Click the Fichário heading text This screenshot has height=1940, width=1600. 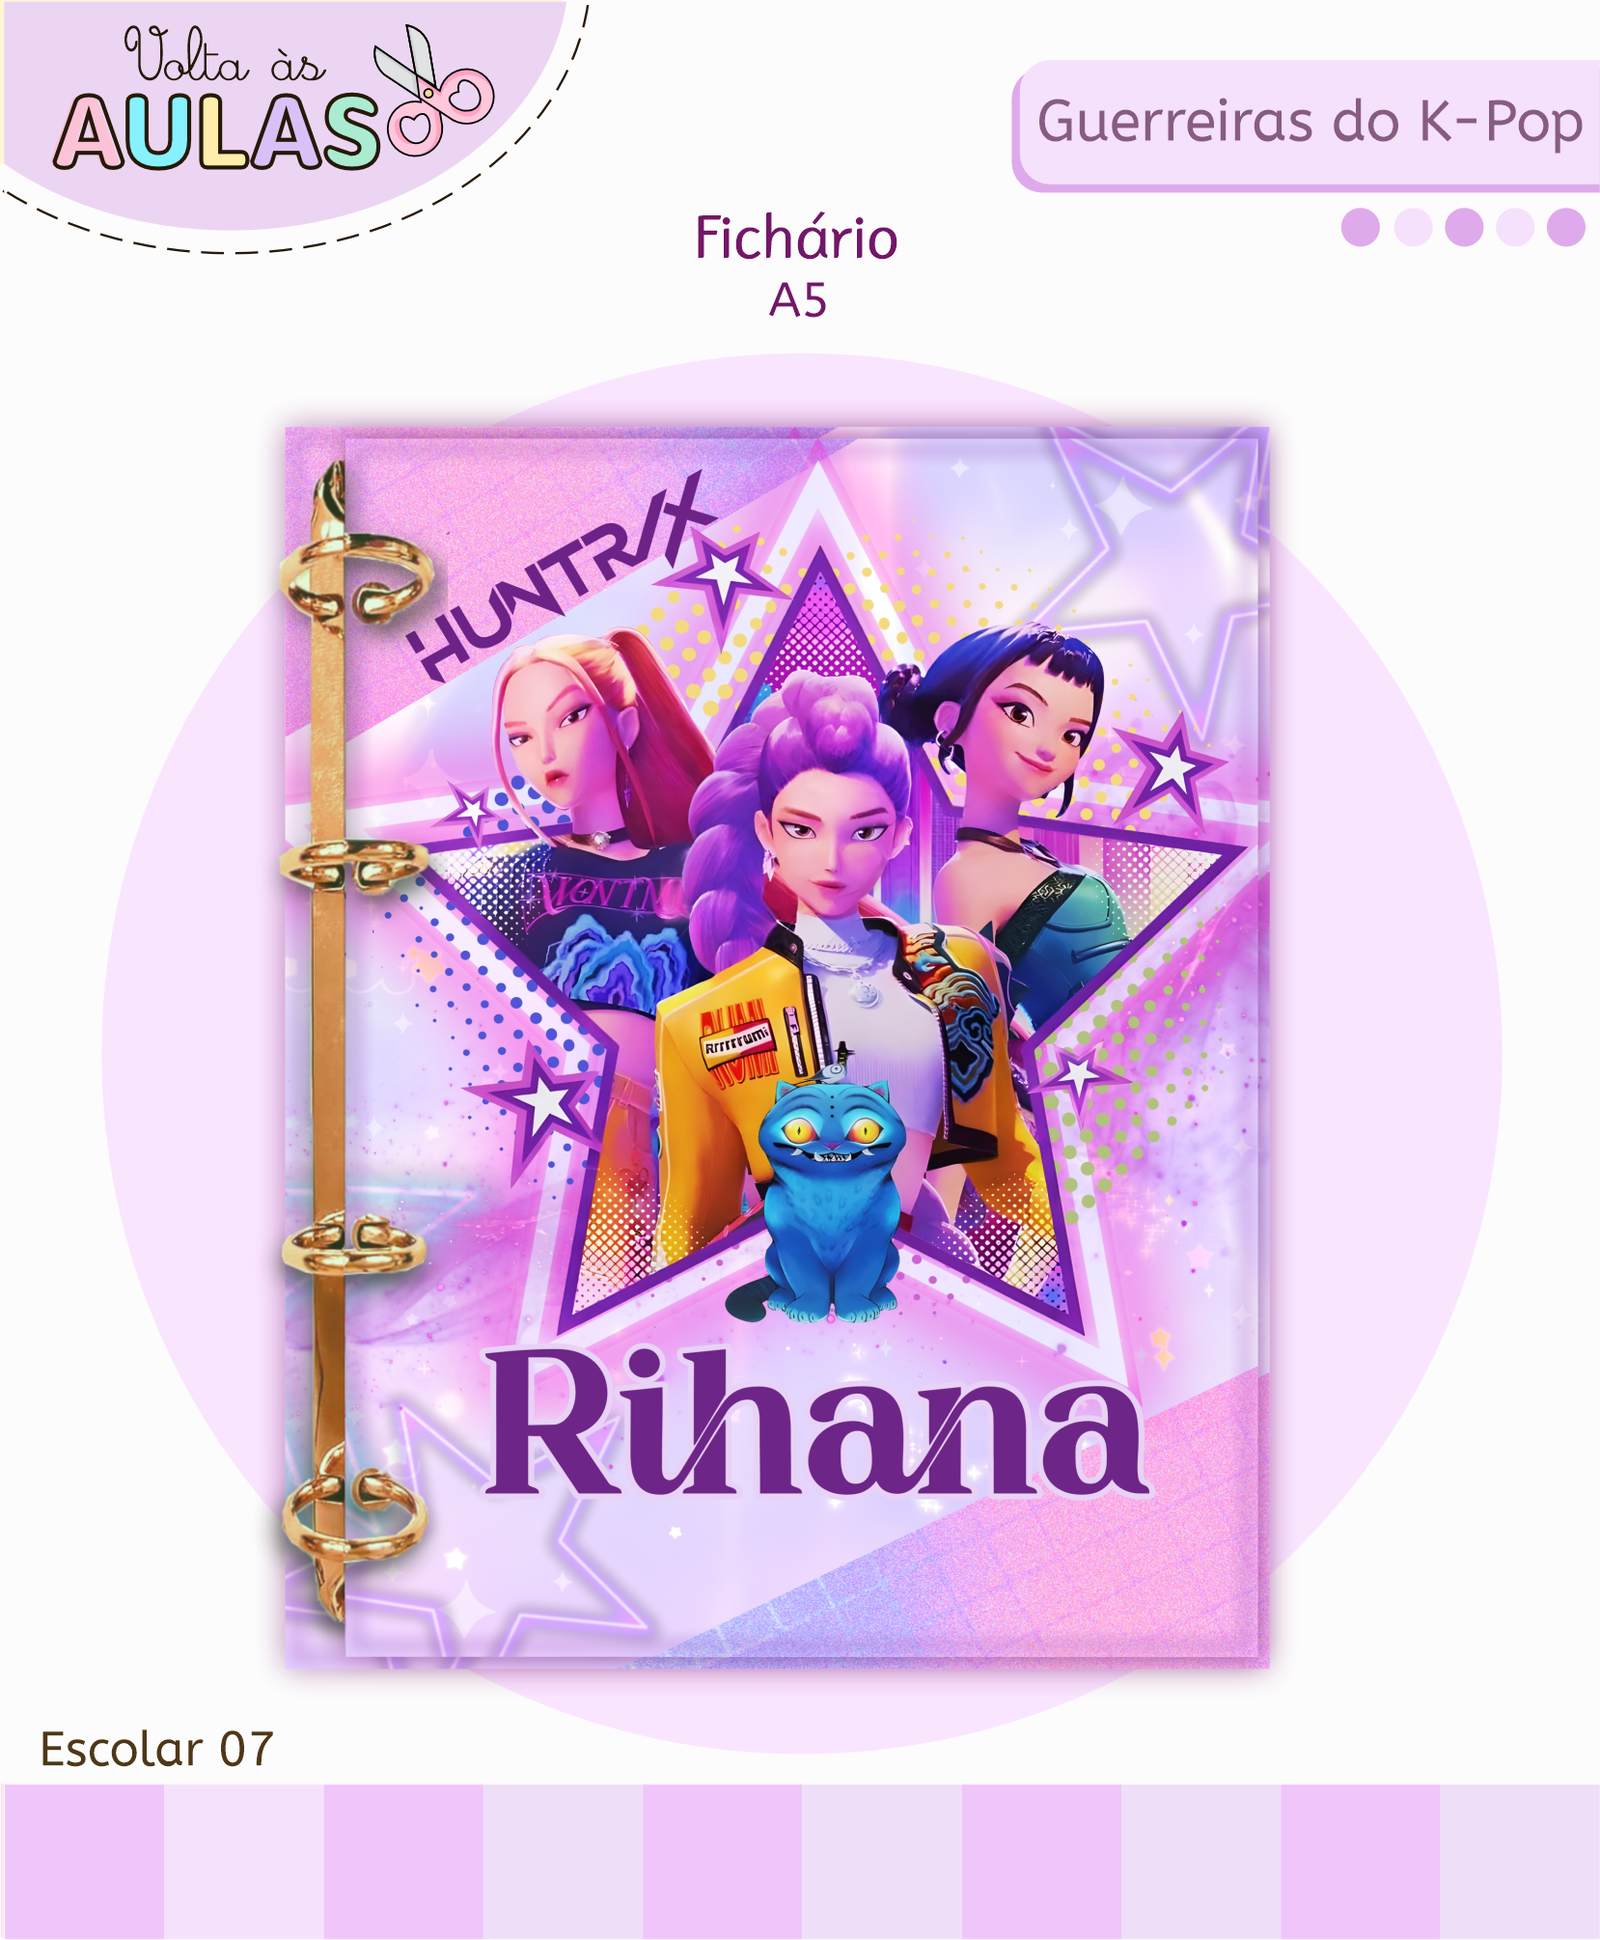797,239
